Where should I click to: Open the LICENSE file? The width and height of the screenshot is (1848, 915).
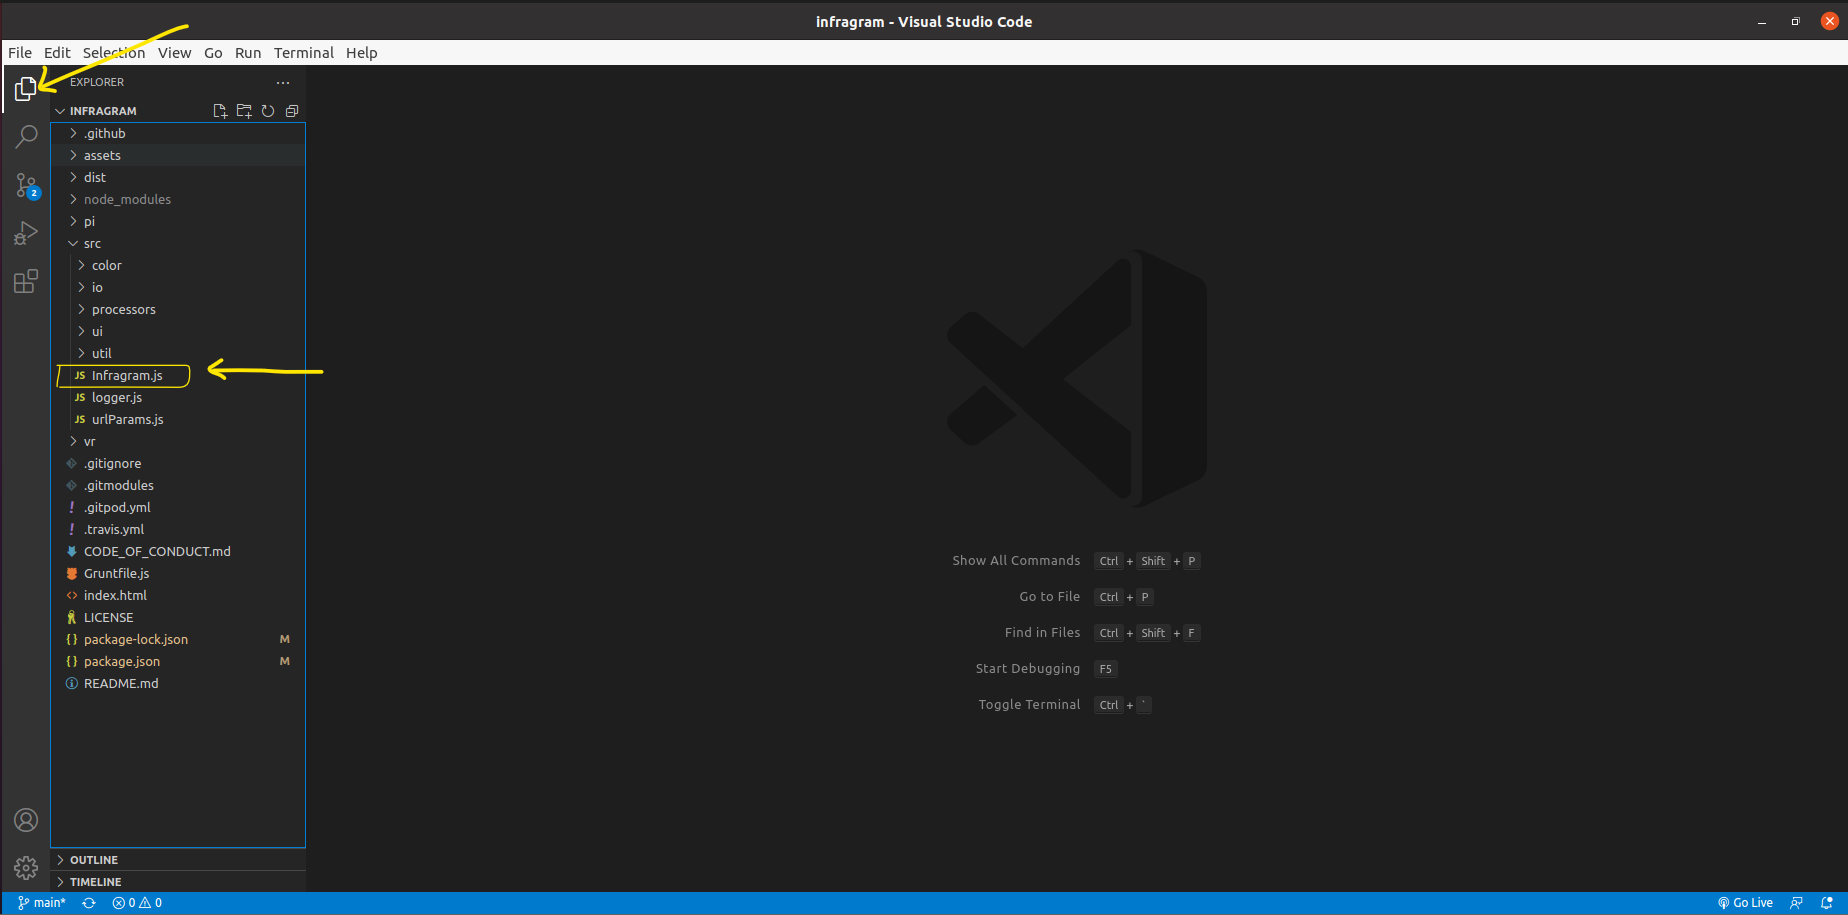178,618
